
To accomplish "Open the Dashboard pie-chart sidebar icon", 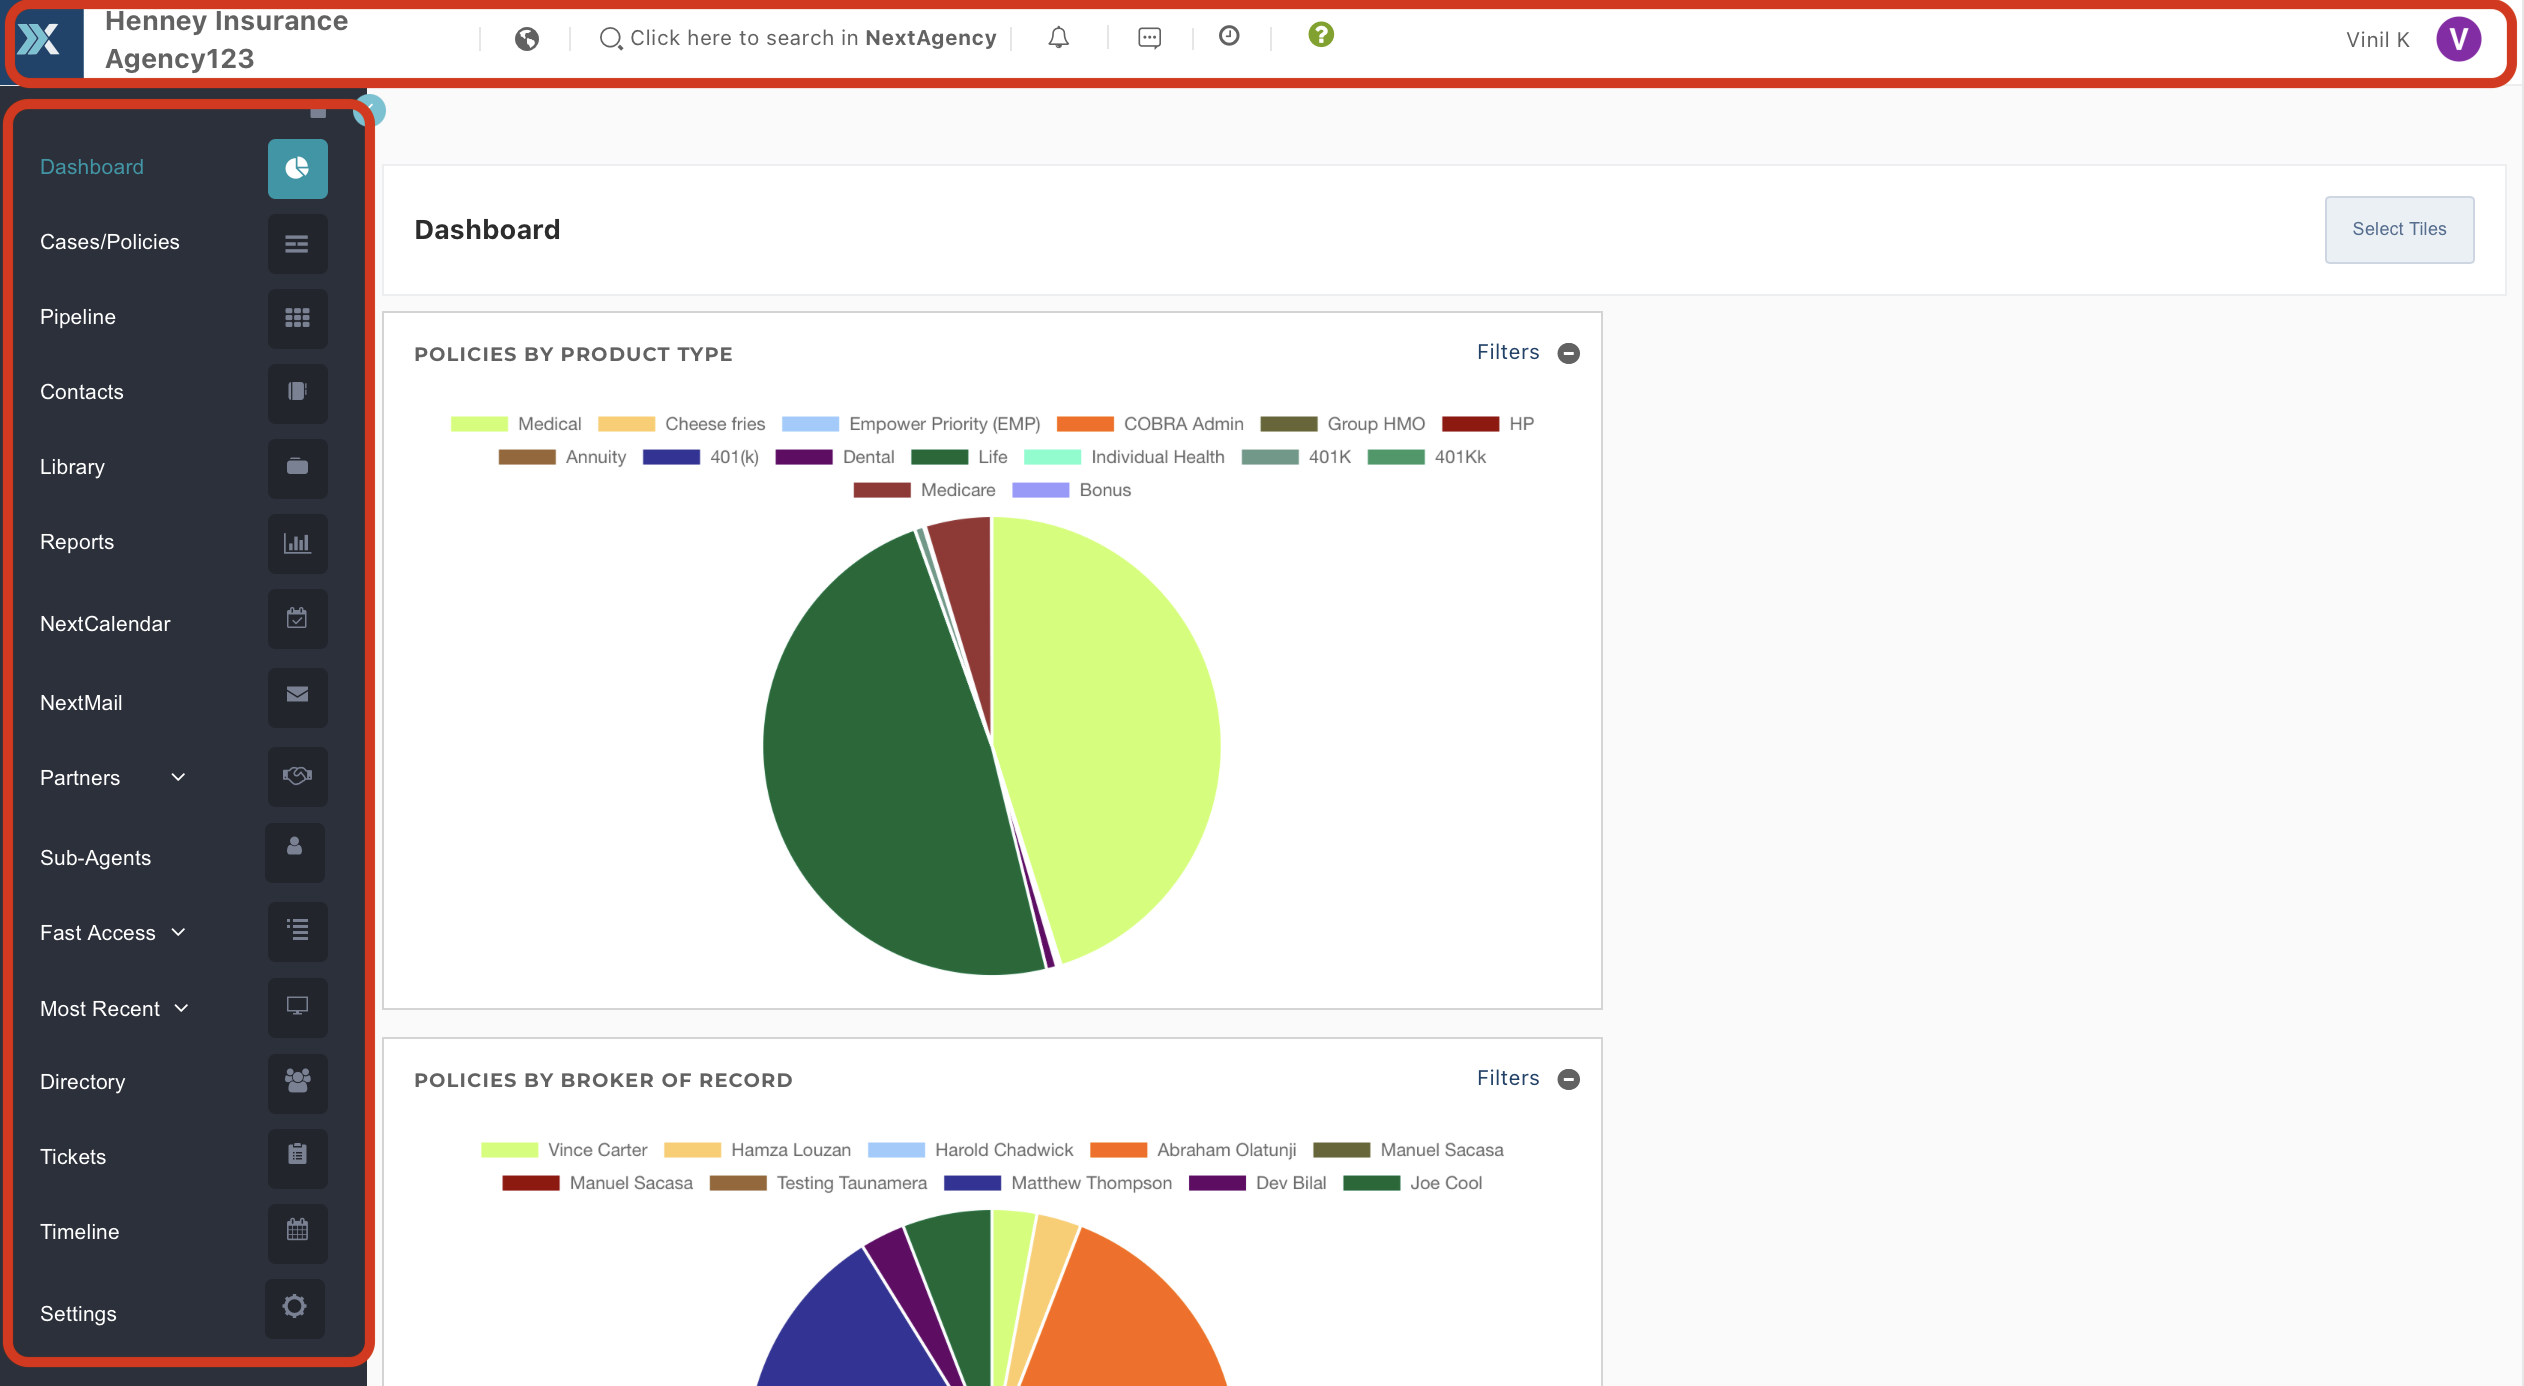I will coord(297,168).
